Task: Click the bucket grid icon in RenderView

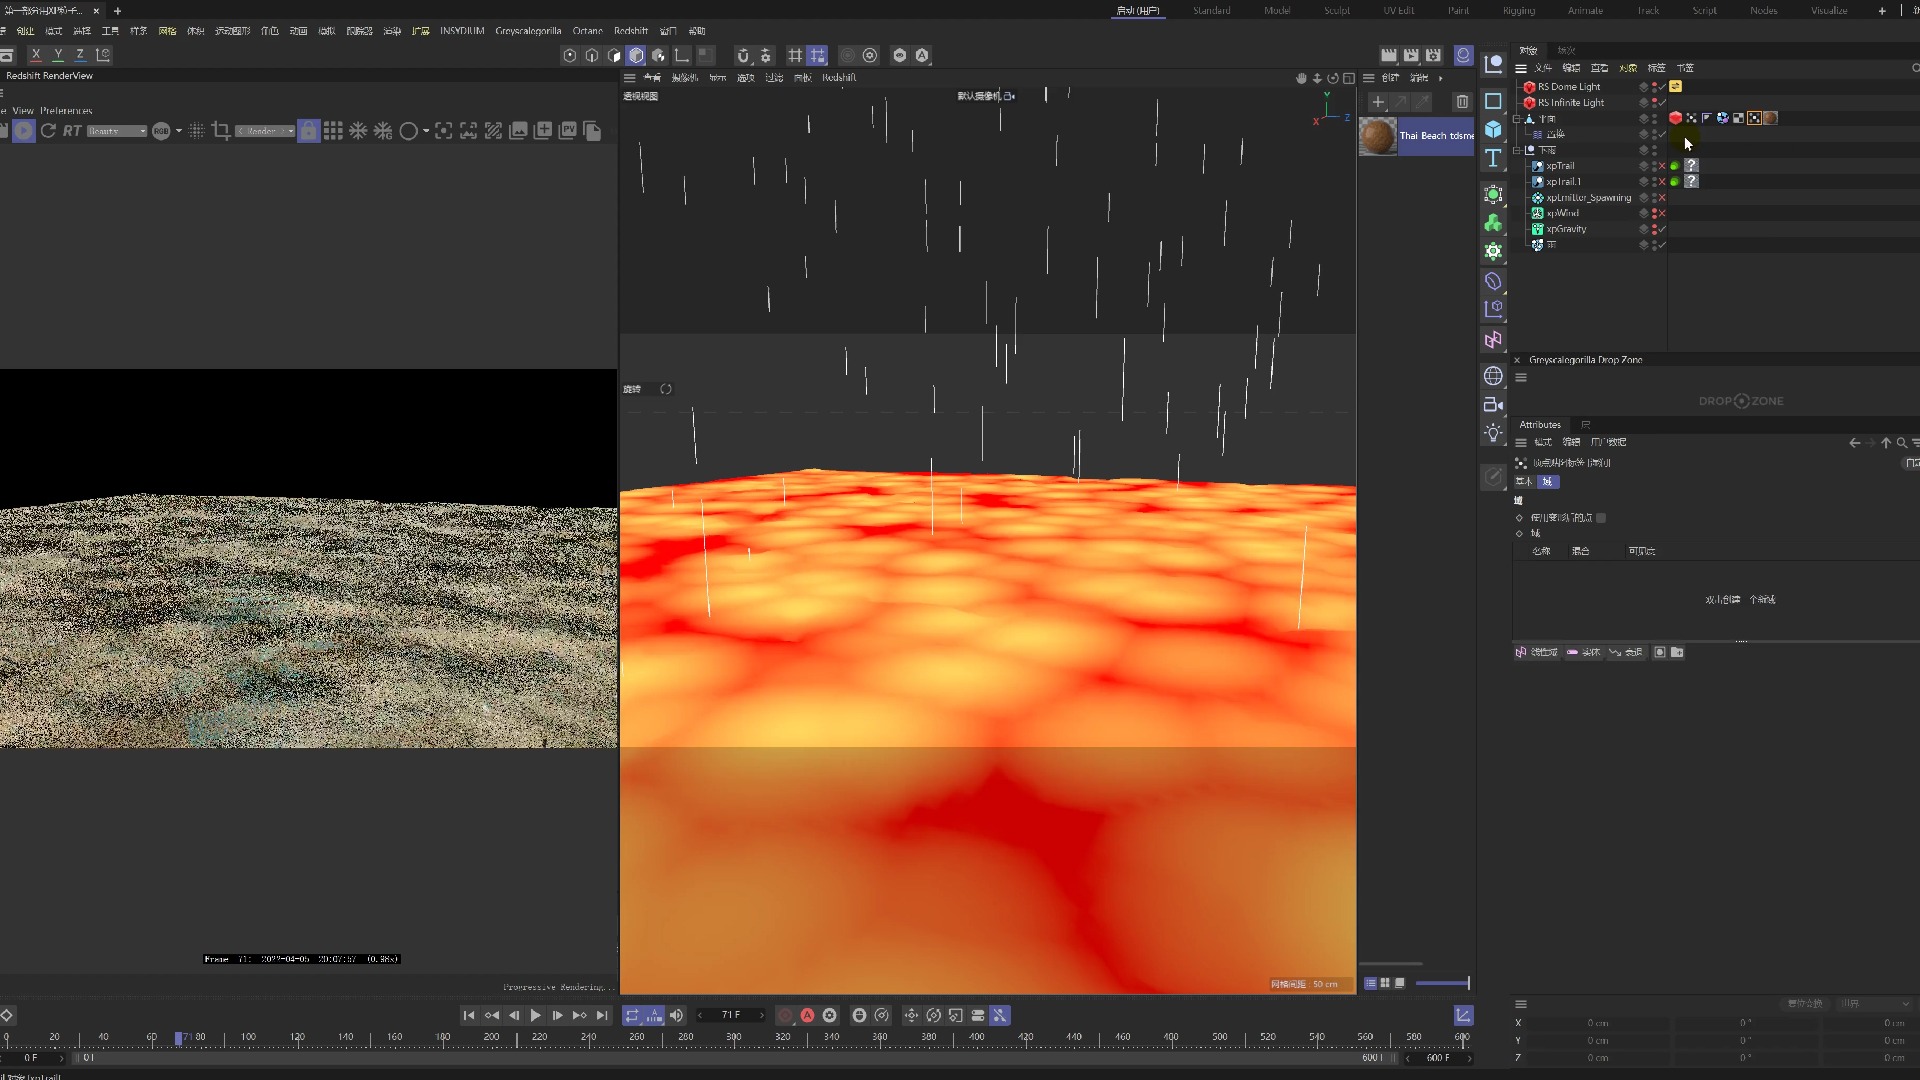Action: (333, 131)
